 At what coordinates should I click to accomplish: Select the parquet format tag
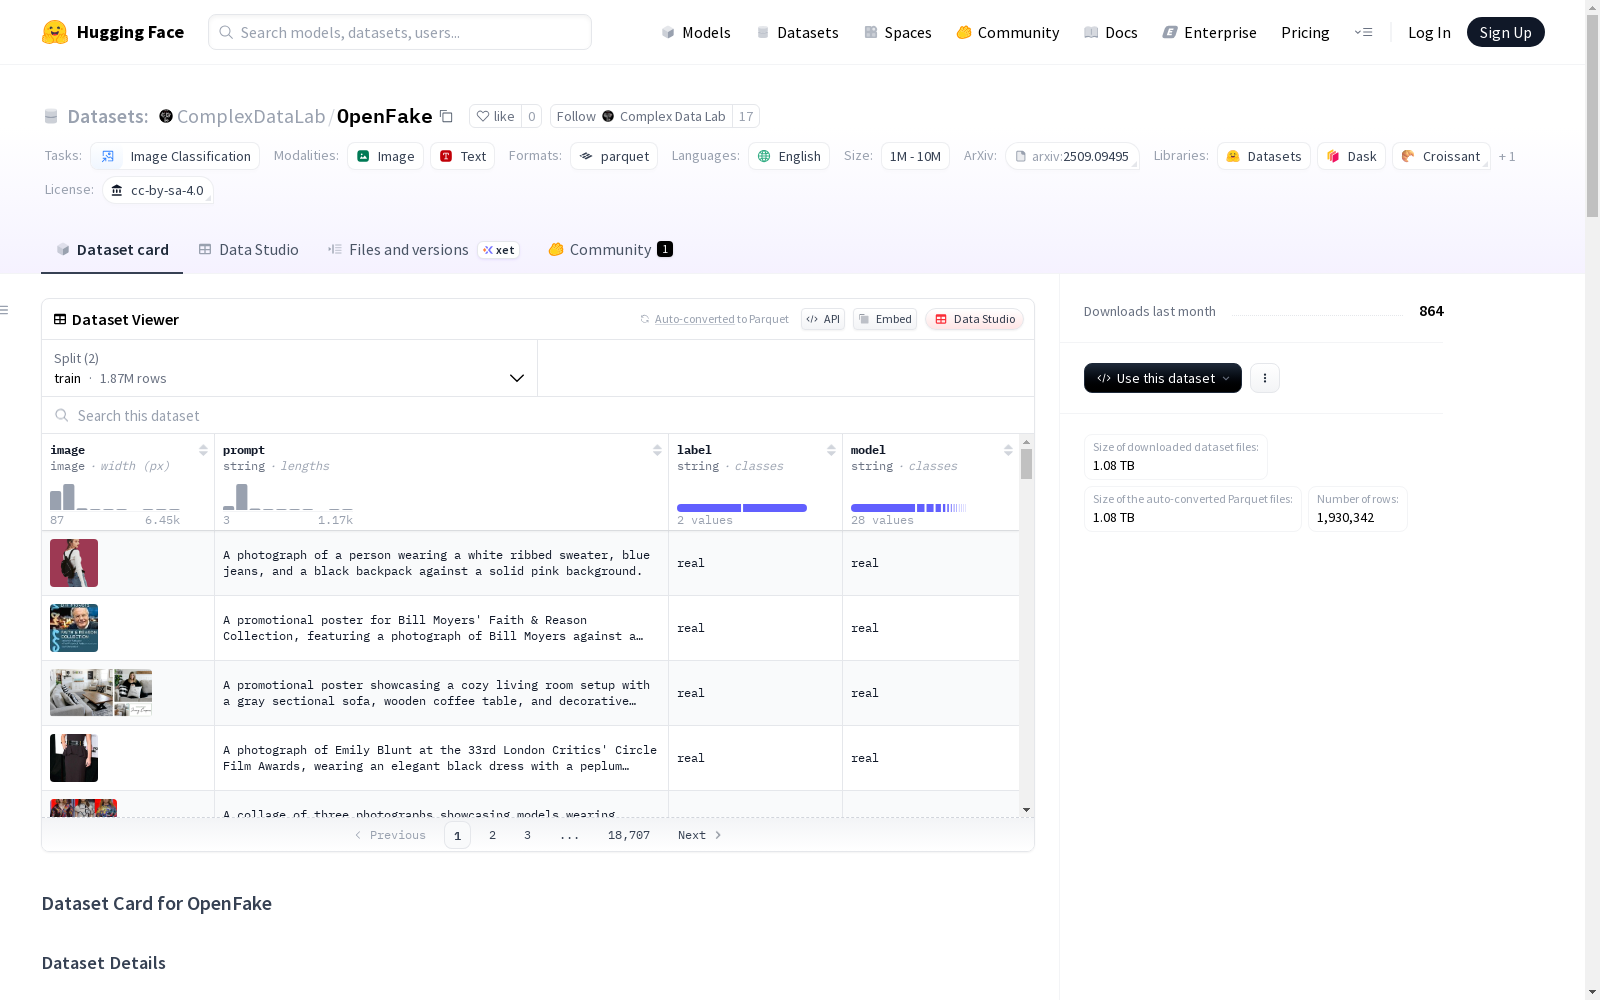(x=614, y=156)
